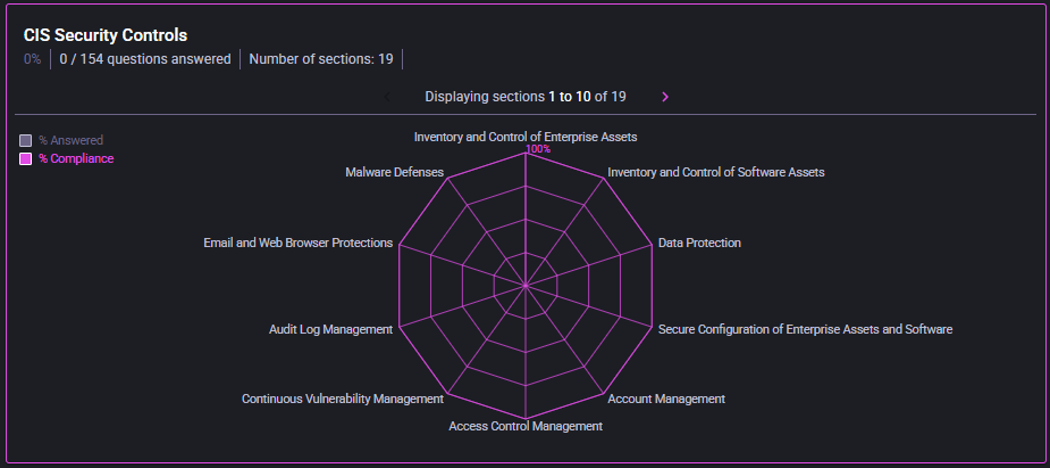Click the center data point of radar chart
1050x468 pixels.
(526, 286)
